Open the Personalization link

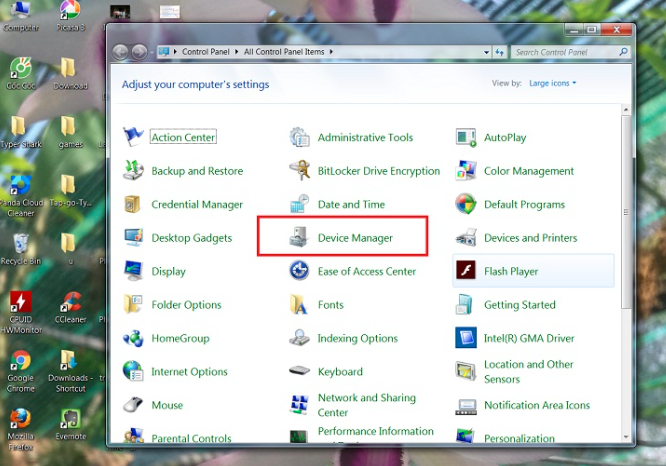tap(519, 438)
